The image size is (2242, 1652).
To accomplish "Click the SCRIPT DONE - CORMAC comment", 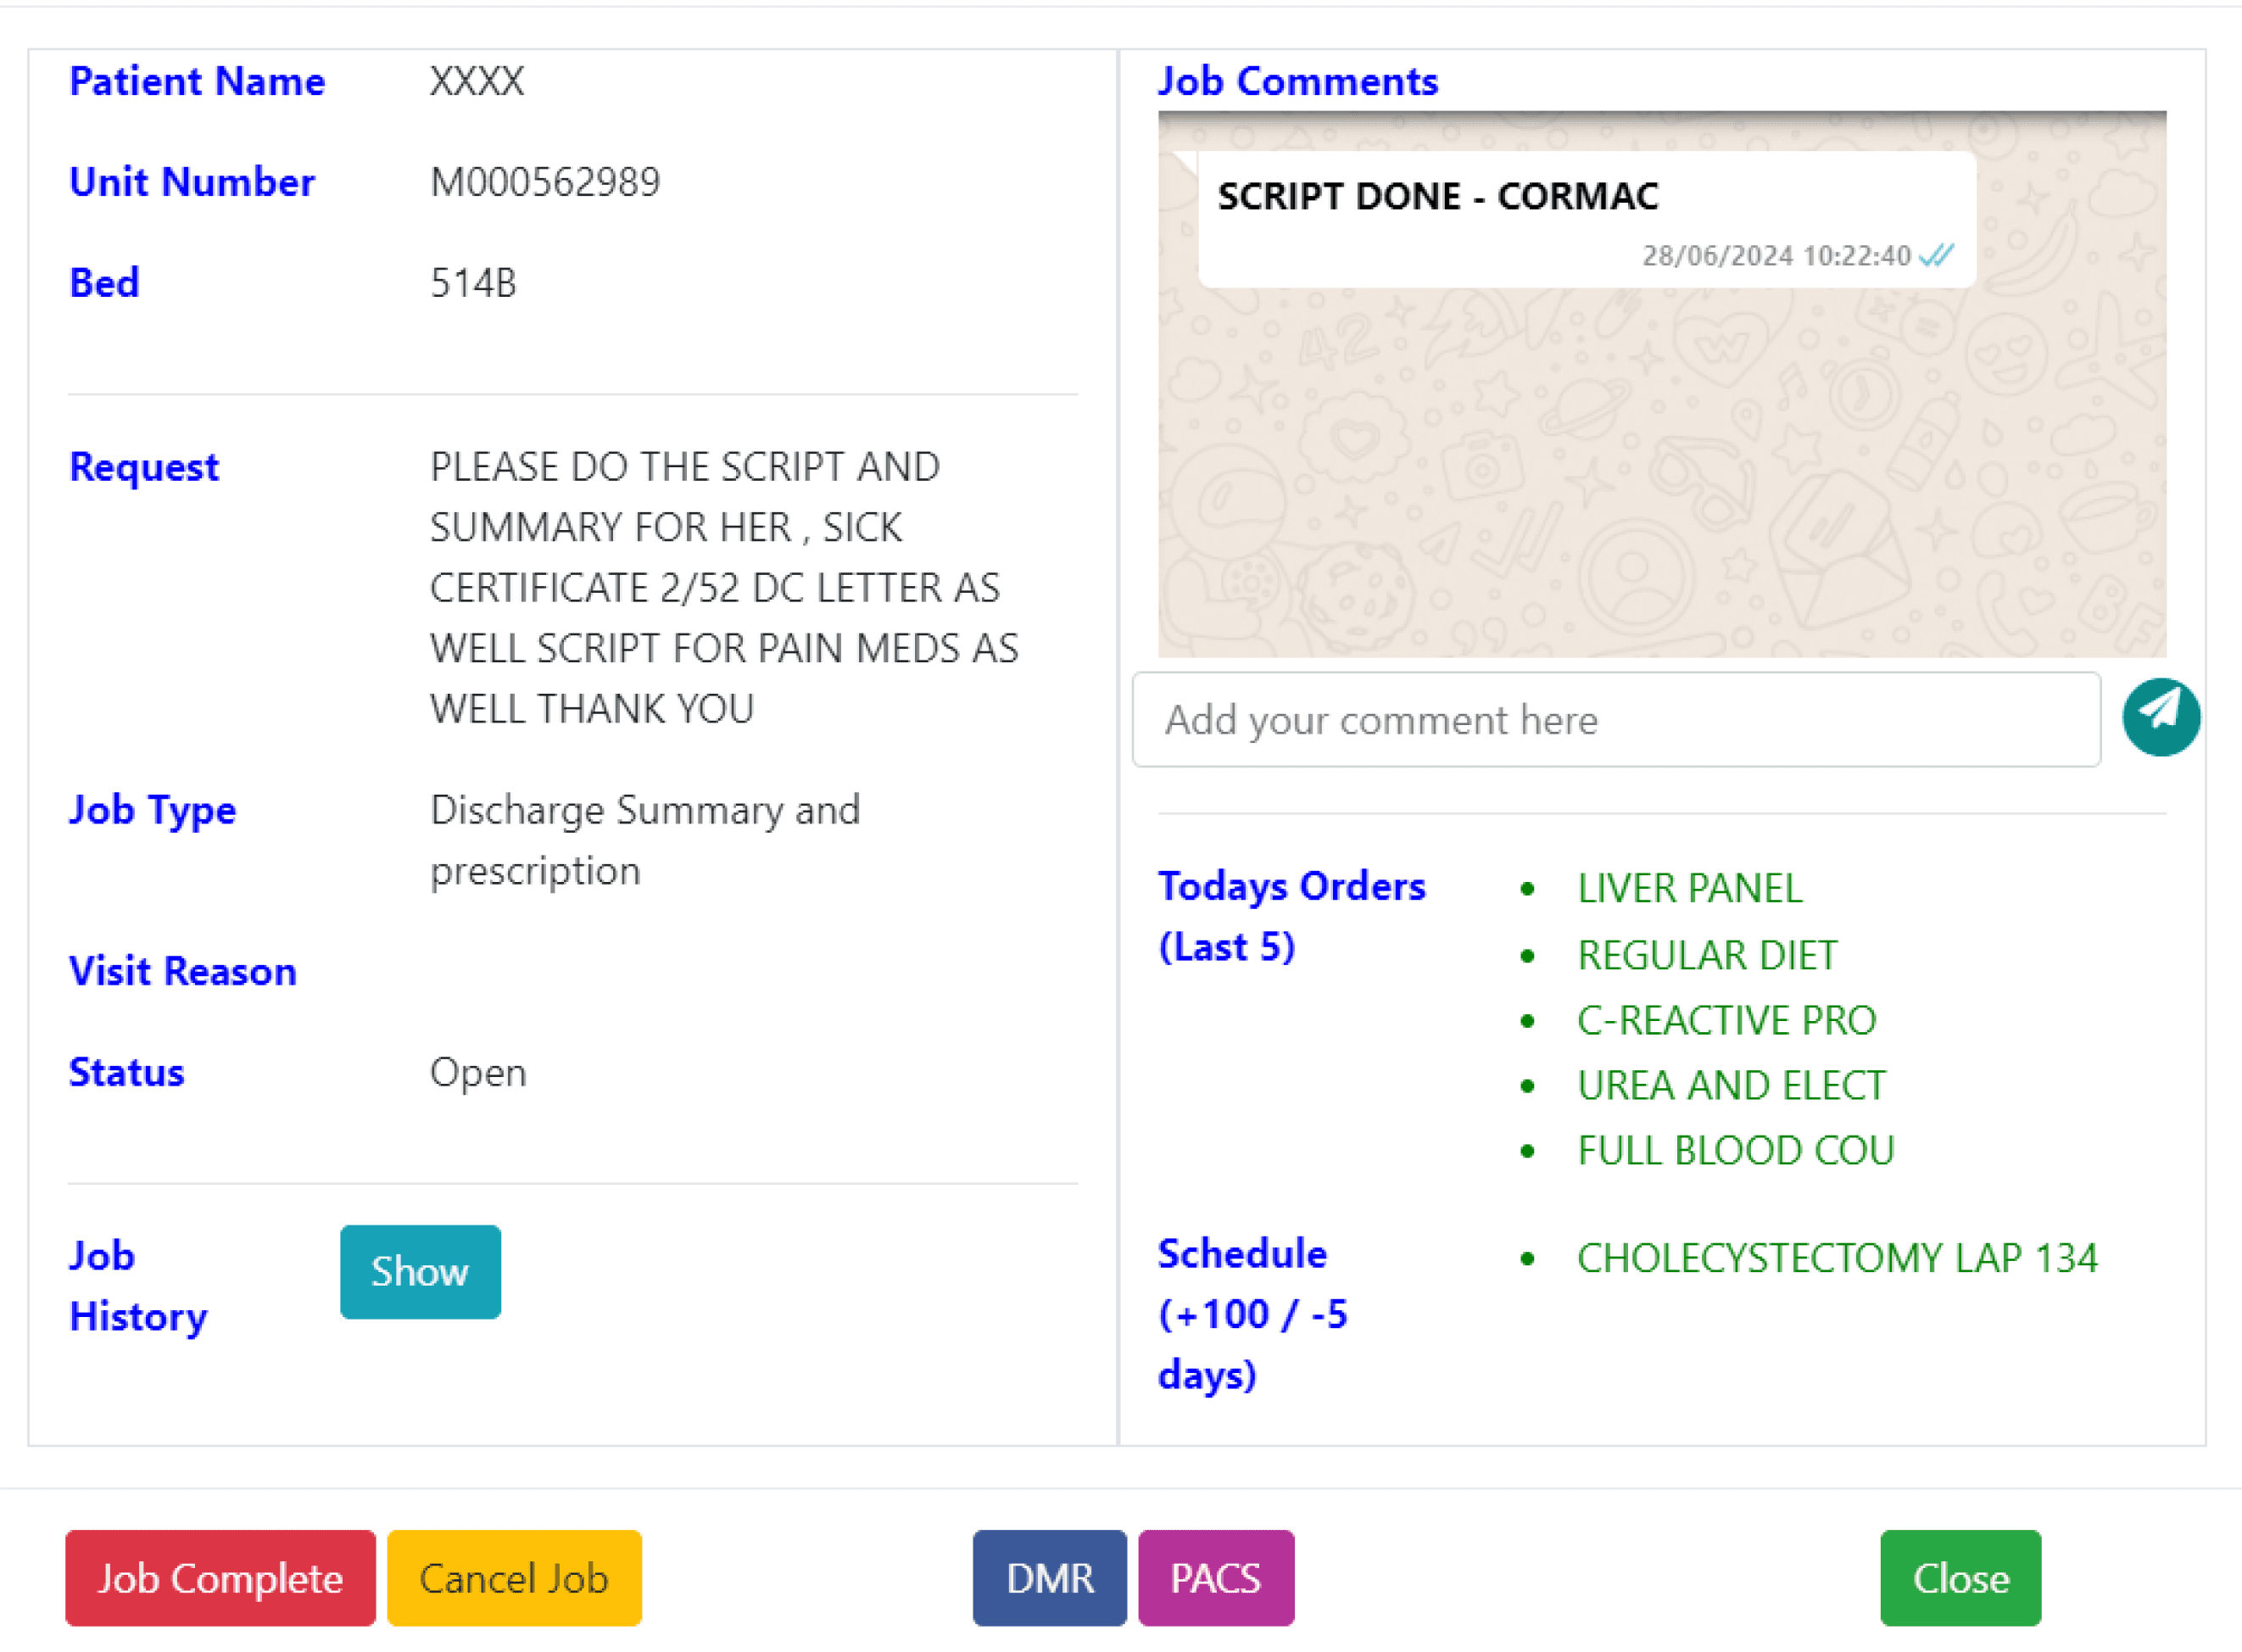I will [x=1437, y=196].
